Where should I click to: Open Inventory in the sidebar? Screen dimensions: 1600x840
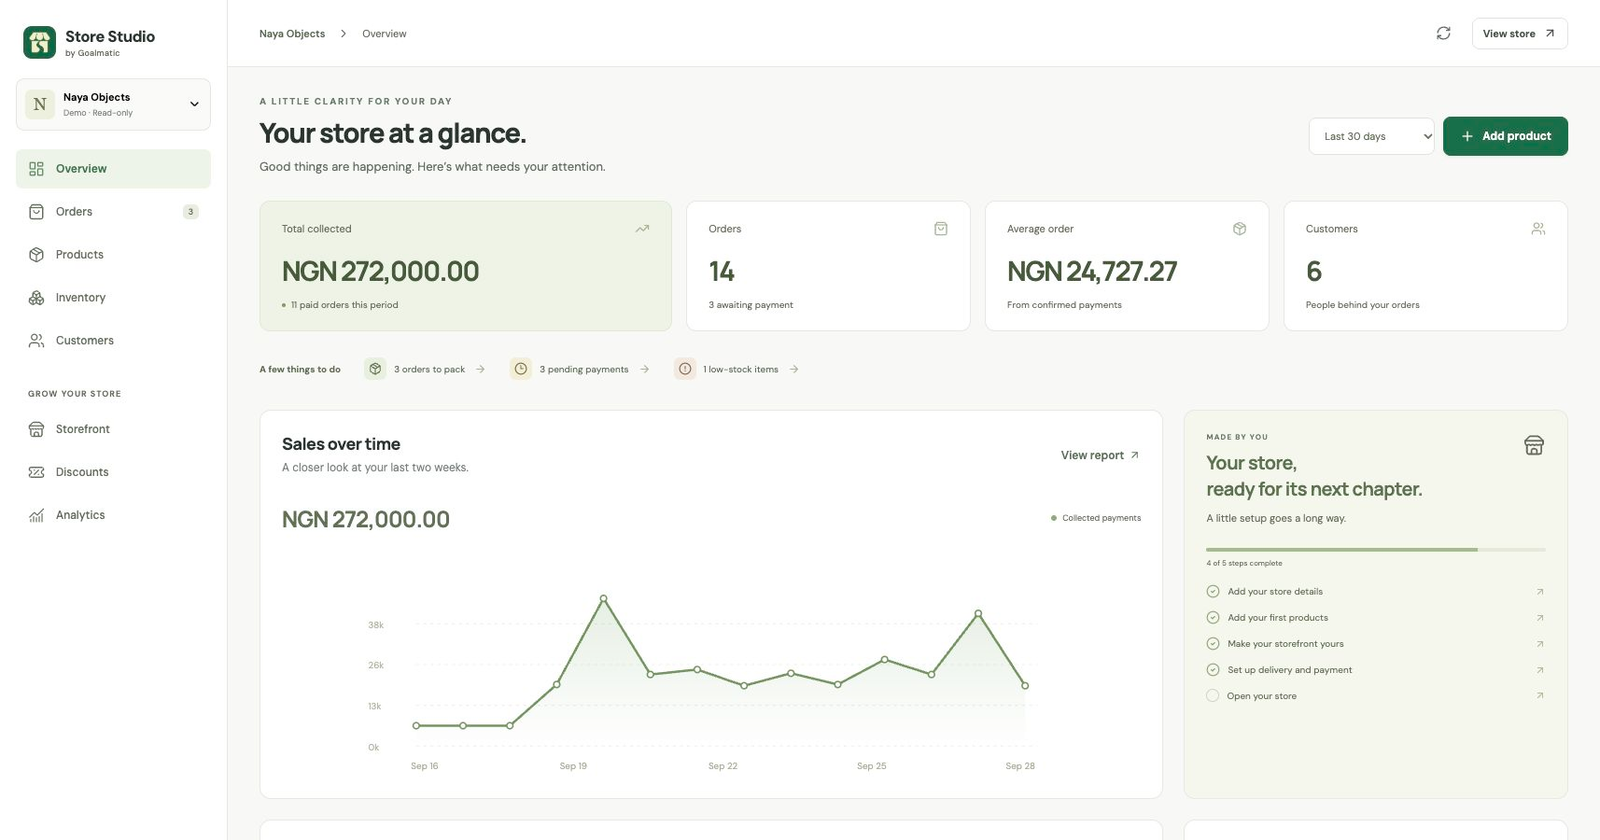pyautogui.click(x=113, y=298)
